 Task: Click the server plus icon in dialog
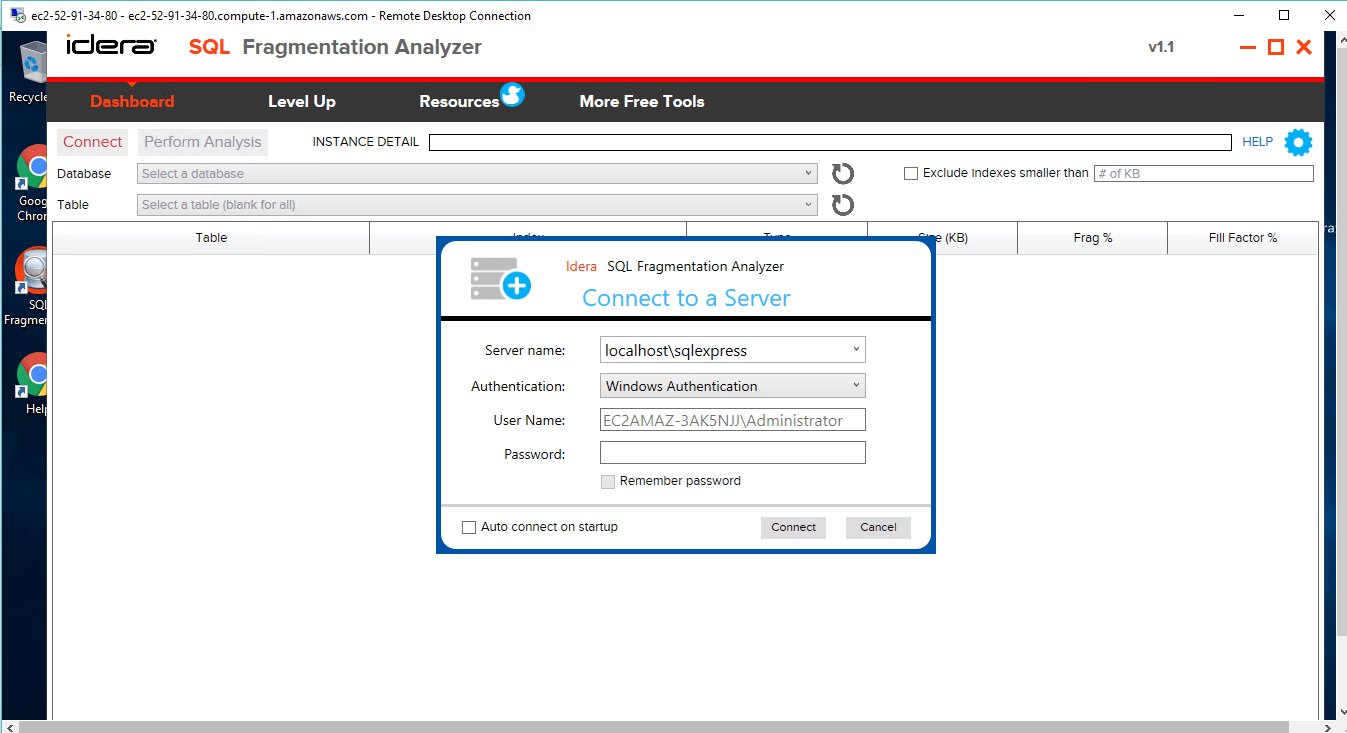coord(500,279)
